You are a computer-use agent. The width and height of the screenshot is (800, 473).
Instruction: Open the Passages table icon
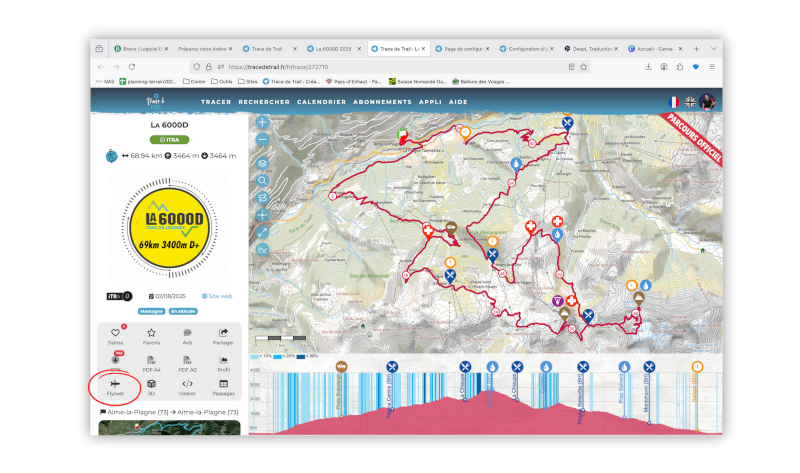(223, 385)
